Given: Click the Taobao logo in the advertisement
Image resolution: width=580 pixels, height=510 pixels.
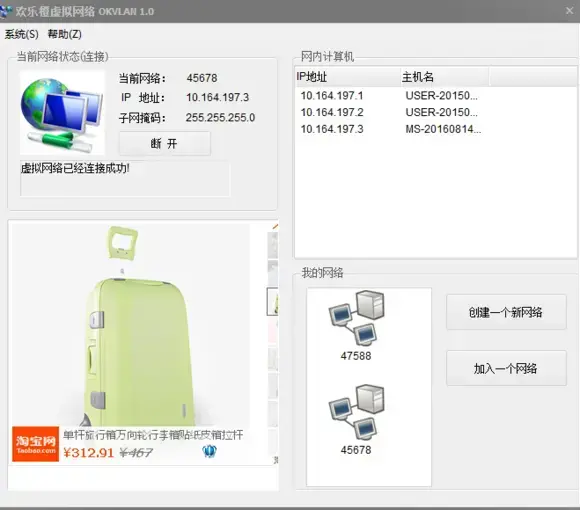Looking at the screenshot, I should click(x=36, y=444).
